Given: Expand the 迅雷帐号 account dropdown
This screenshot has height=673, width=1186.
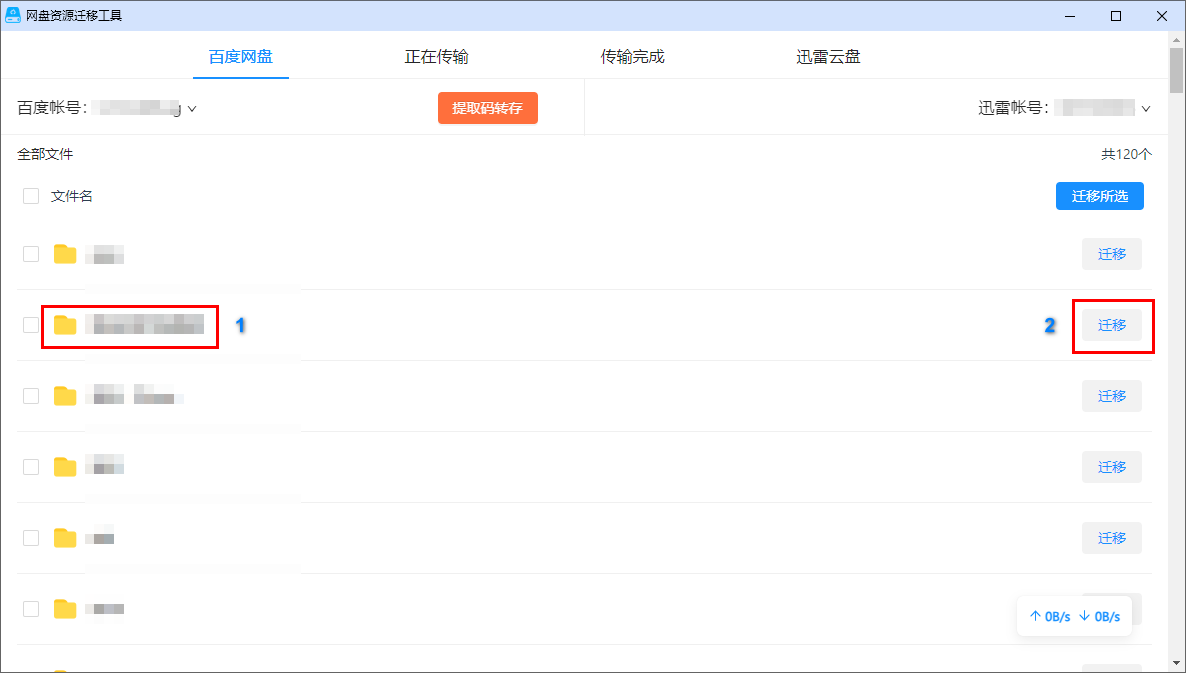Looking at the screenshot, I should point(1146,109).
